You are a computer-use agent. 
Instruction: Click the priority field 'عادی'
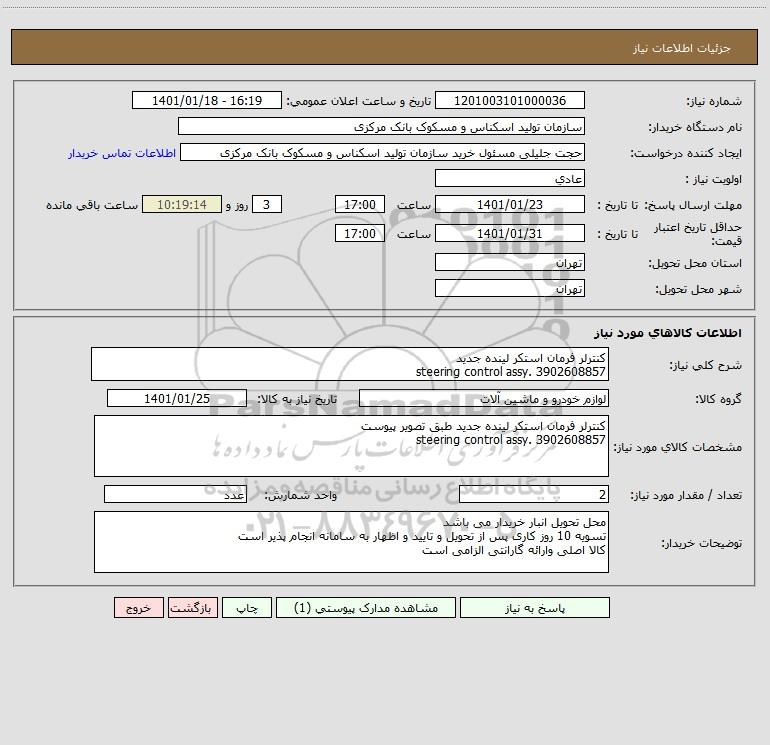tap(510, 178)
